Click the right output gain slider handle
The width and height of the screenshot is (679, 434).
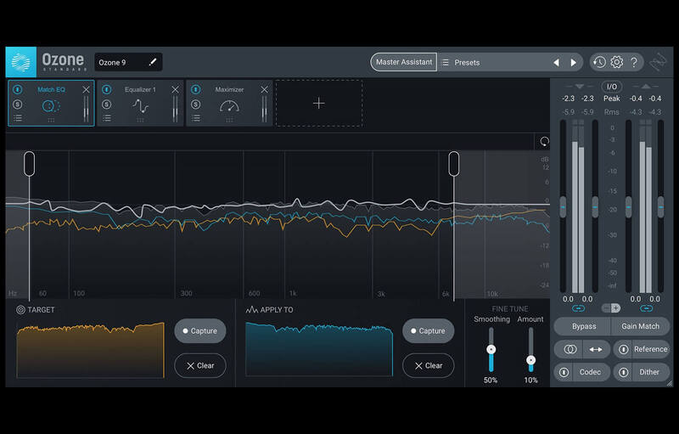point(661,207)
